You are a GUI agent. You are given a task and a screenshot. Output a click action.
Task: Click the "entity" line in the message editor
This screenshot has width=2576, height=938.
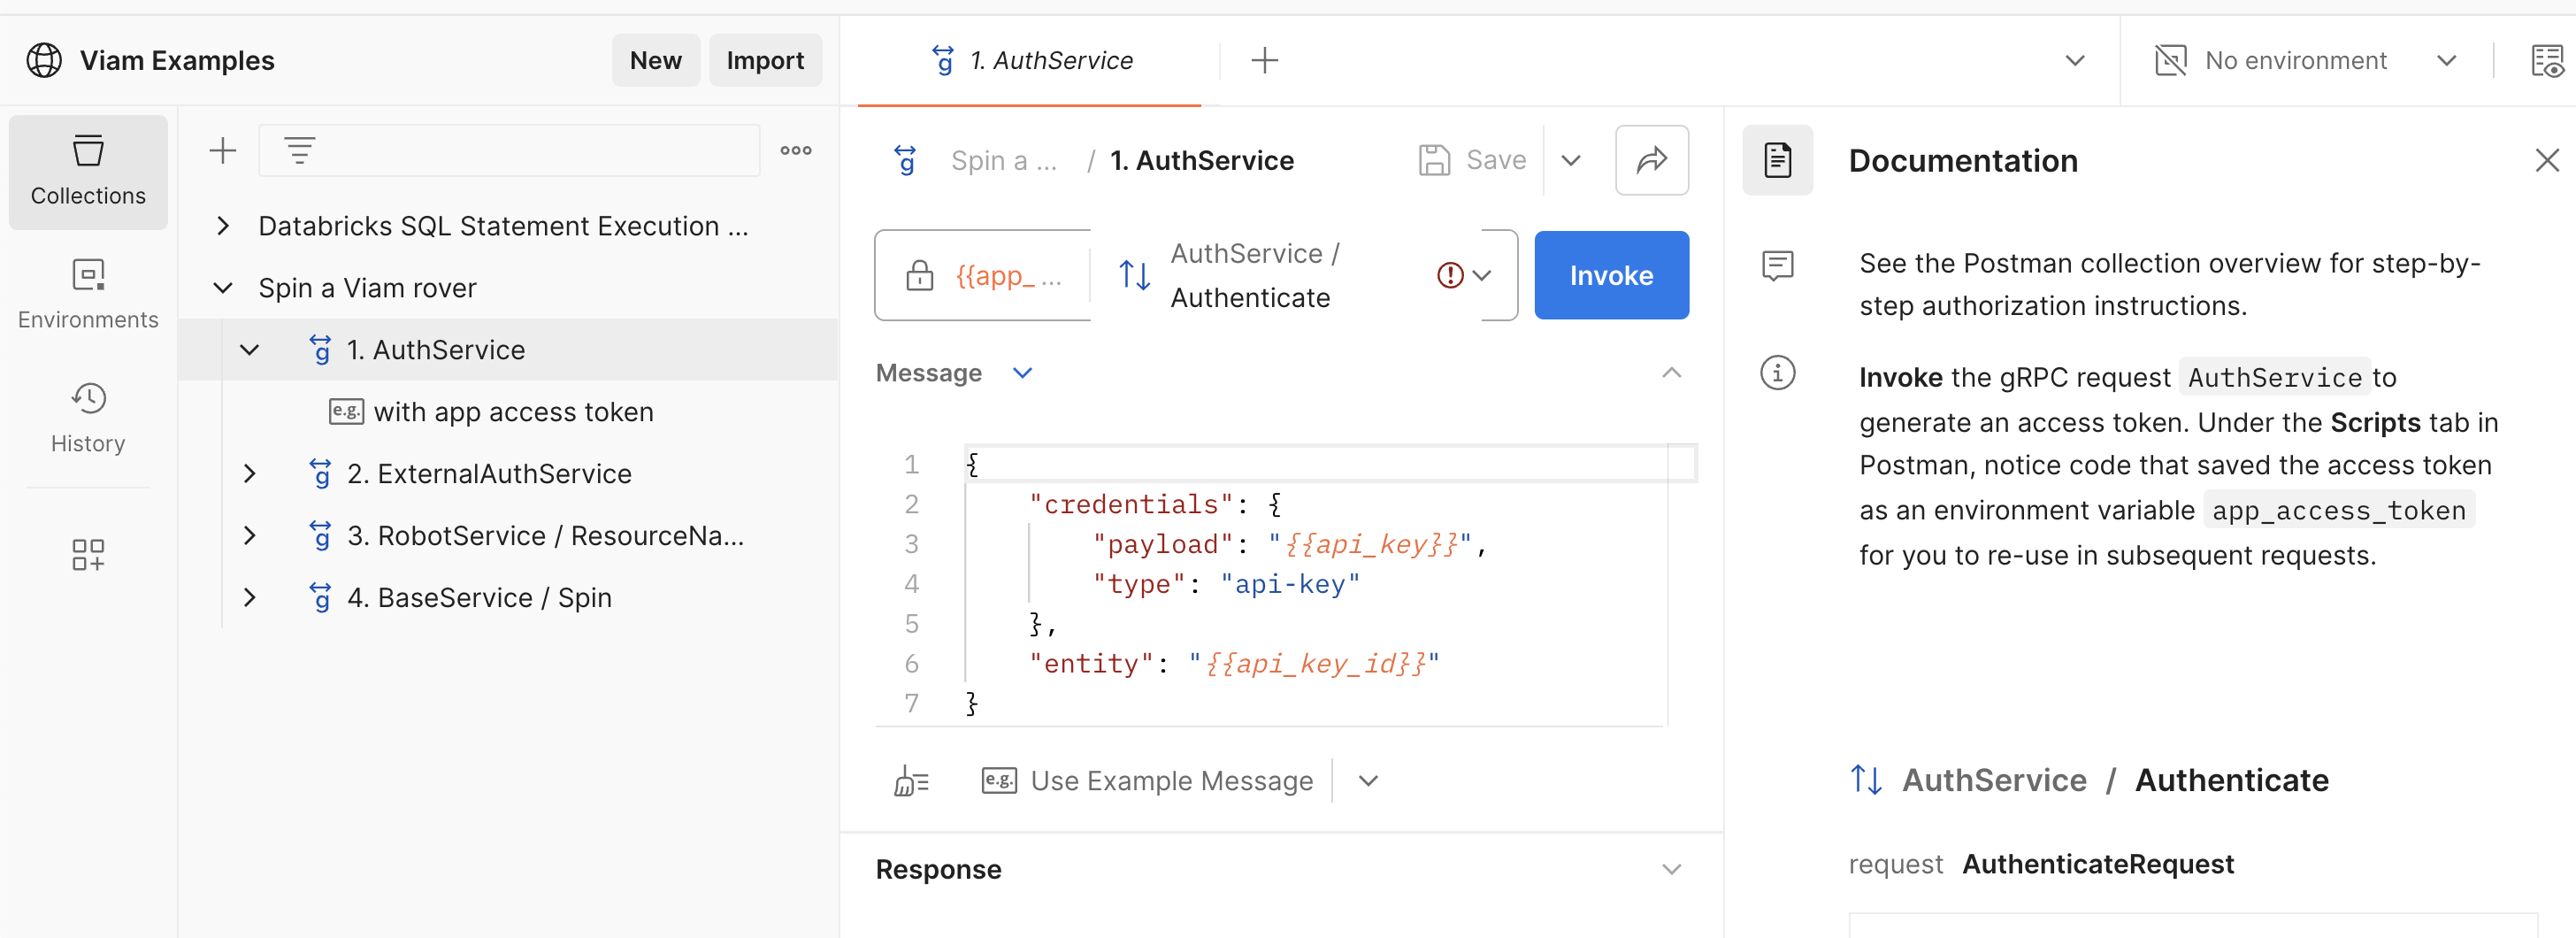pos(1234,664)
